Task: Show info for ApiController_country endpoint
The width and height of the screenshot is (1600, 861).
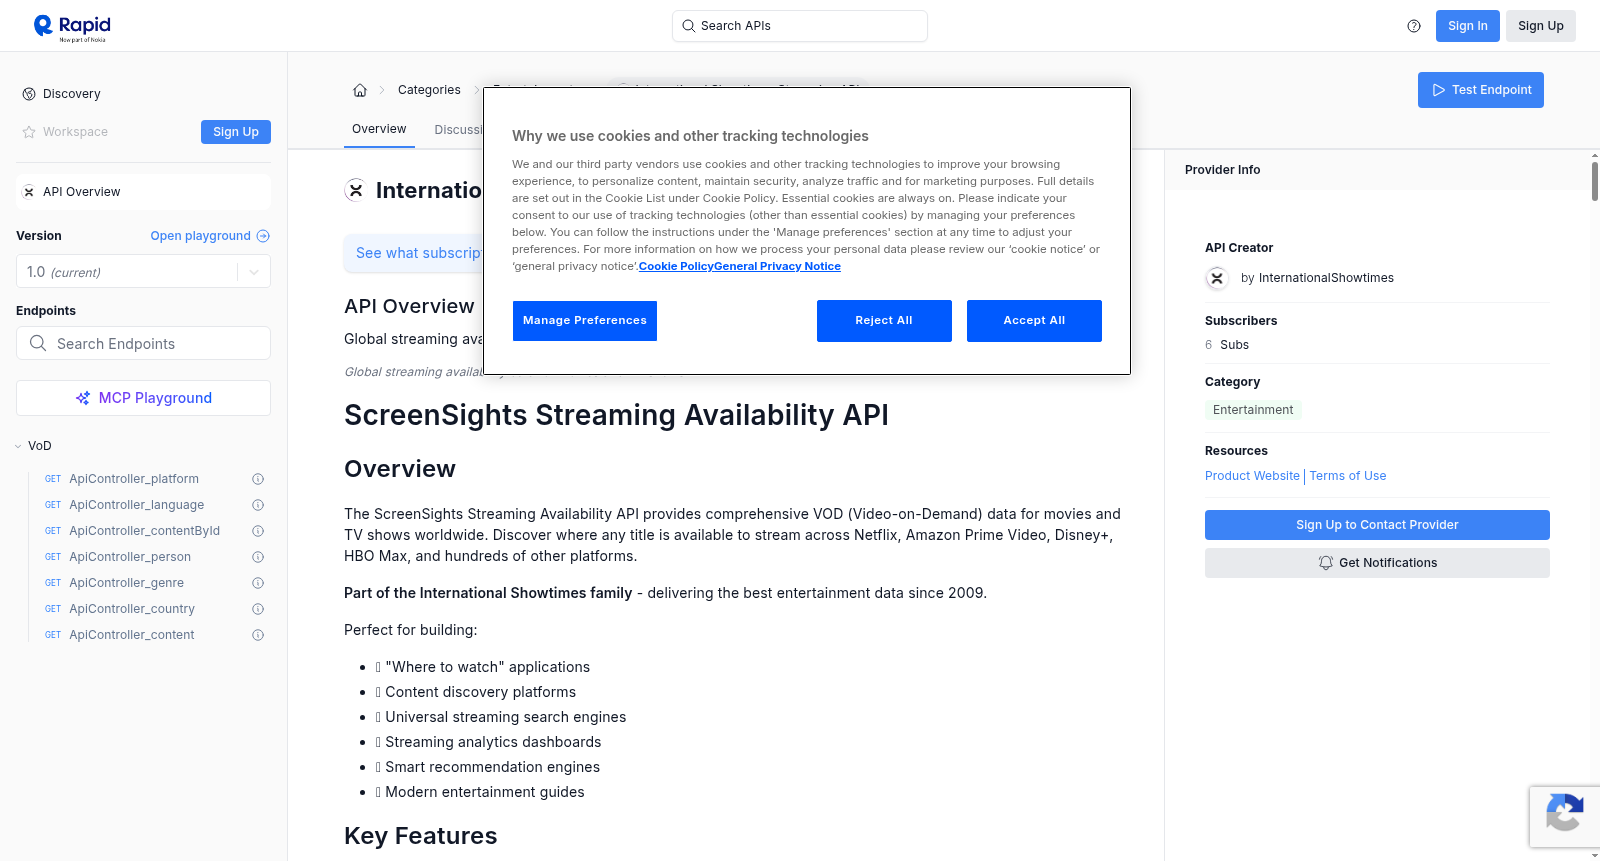Action: 258,609
